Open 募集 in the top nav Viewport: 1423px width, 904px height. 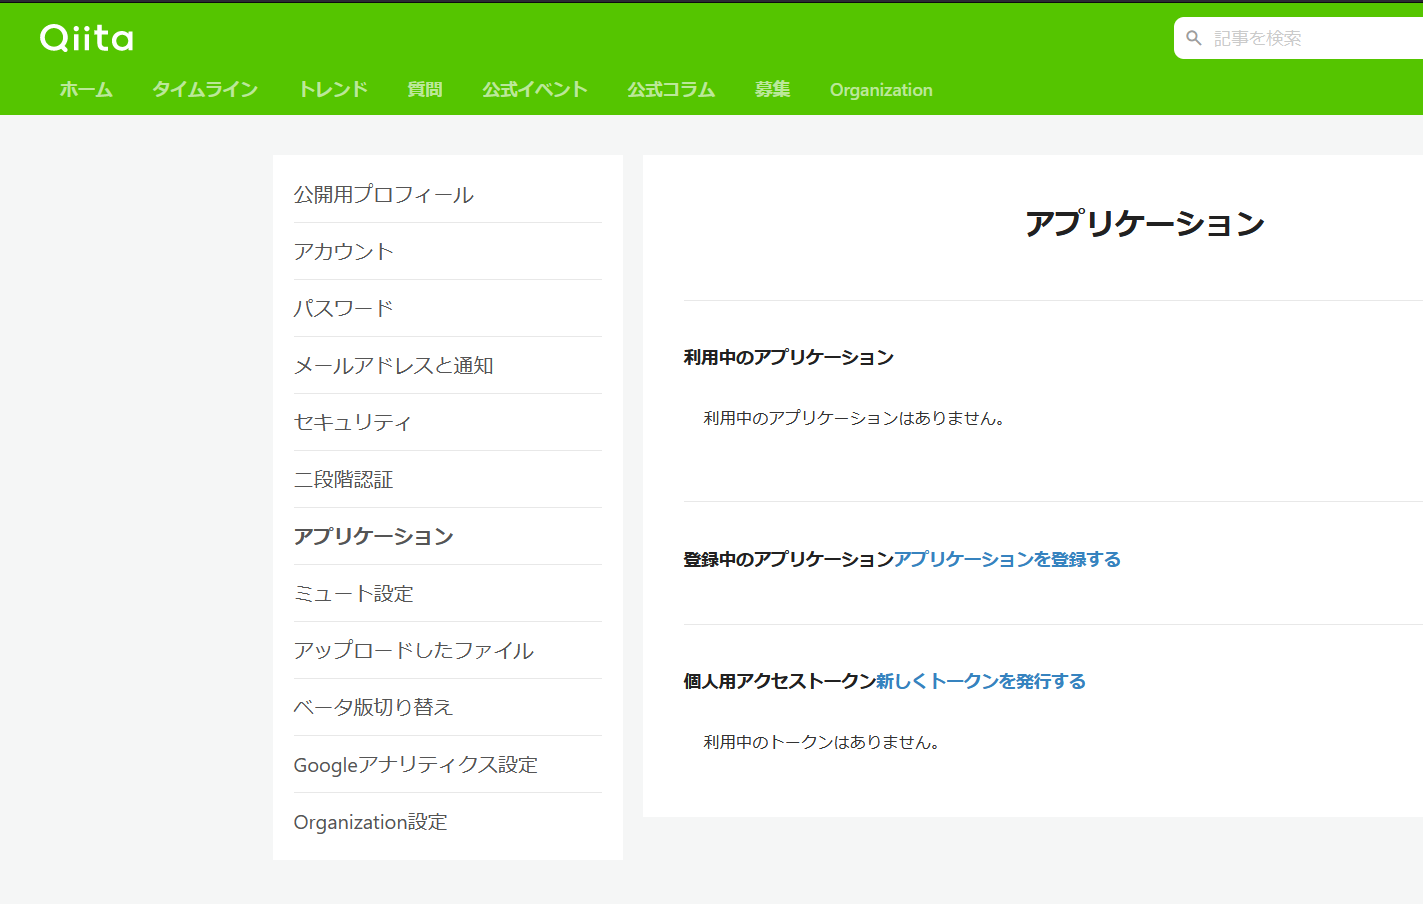click(x=772, y=89)
